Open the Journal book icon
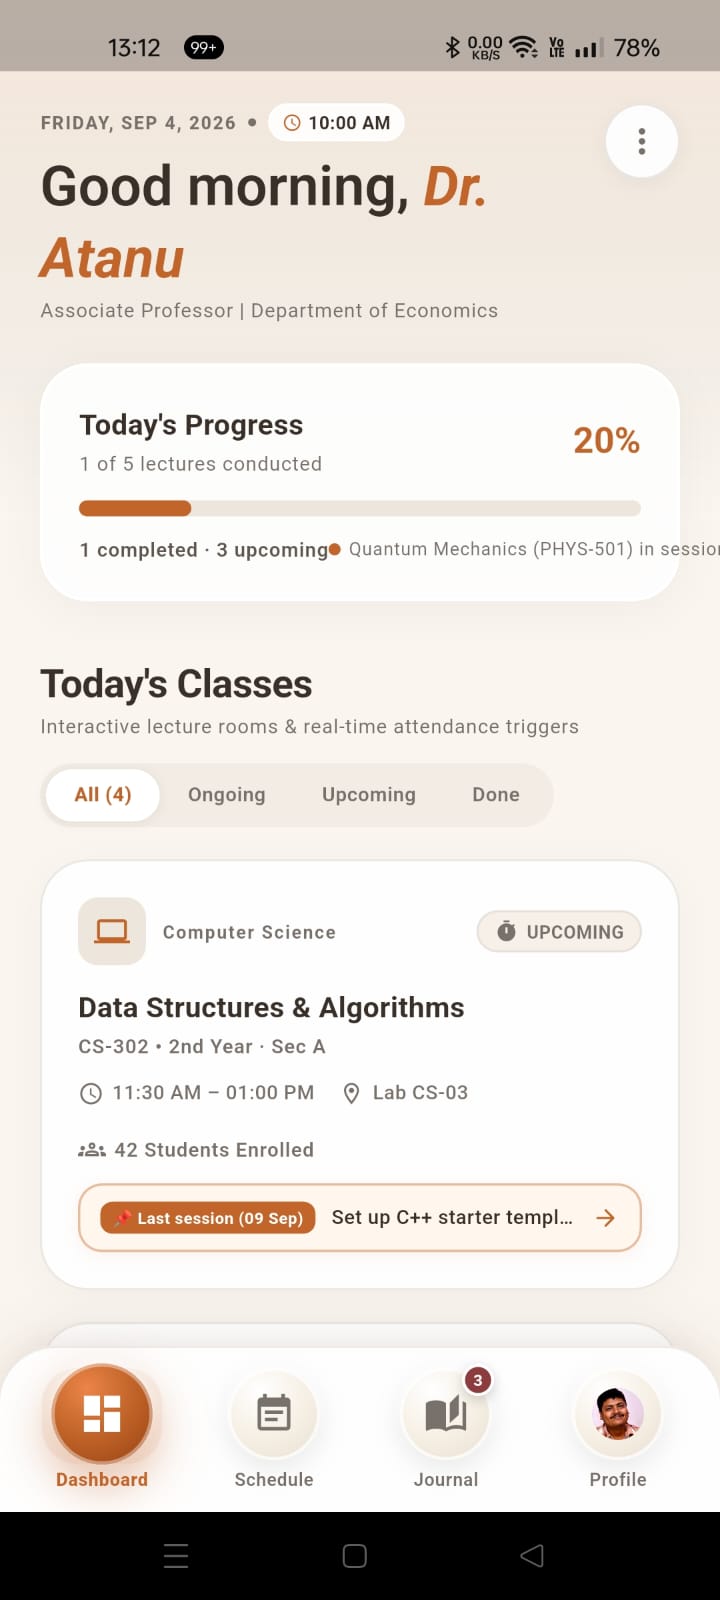The width and height of the screenshot is (720, 1600). pyautogui.click(x=446, y=1413)
